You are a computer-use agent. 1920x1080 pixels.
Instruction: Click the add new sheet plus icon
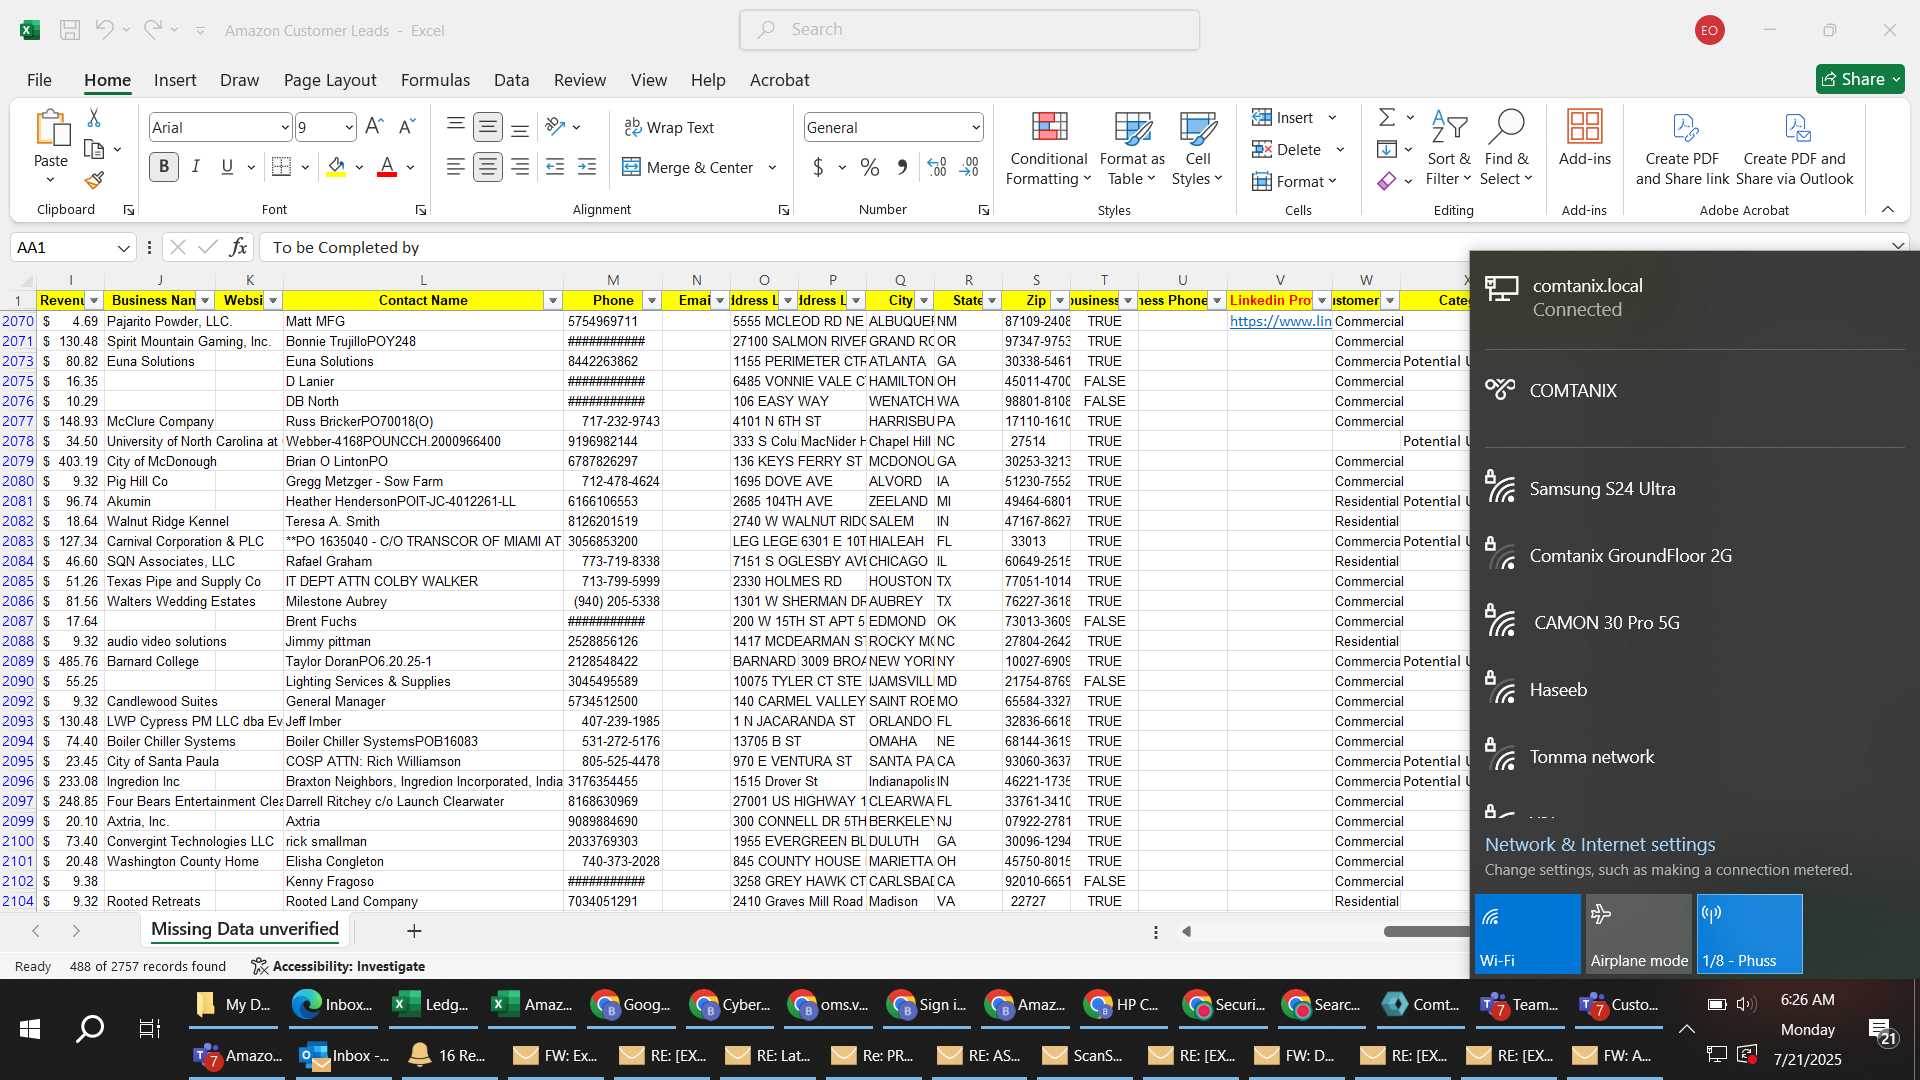coord(414,931)
